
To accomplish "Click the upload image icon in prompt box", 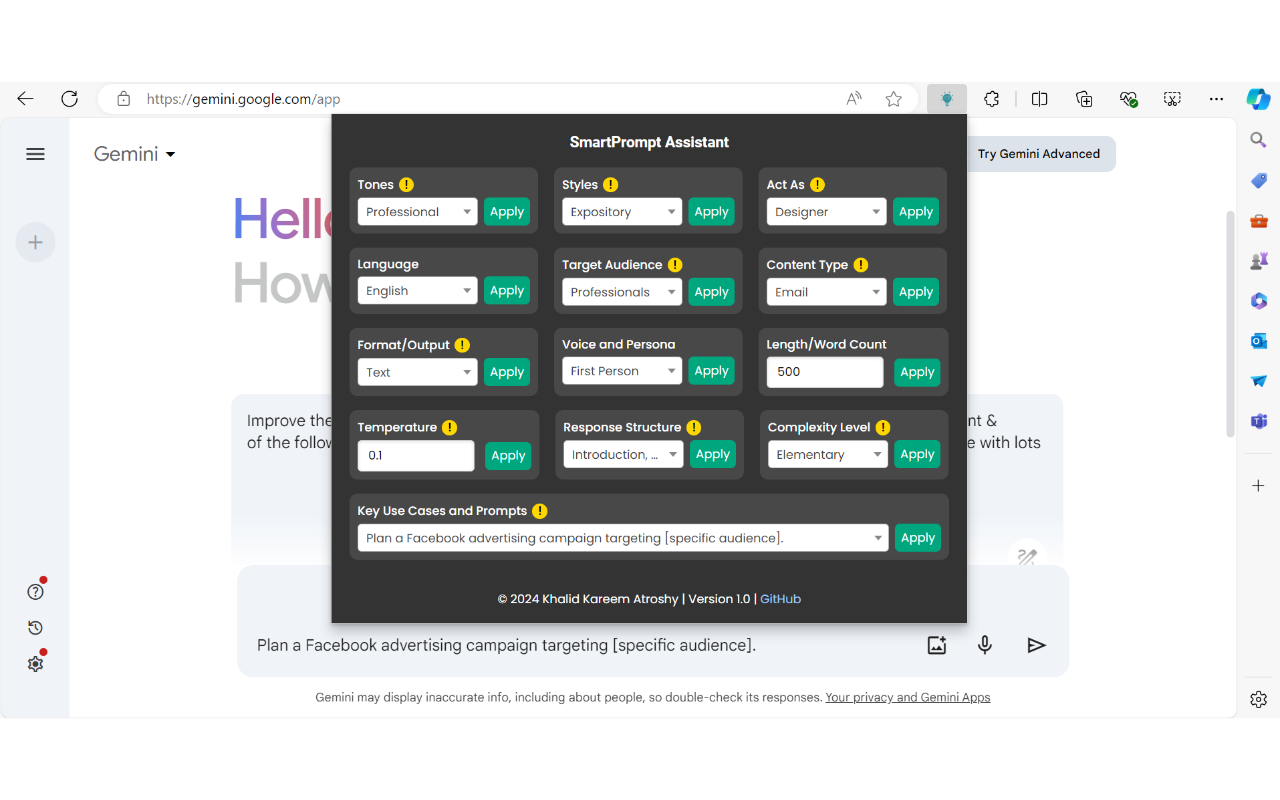I will [937, 645].
